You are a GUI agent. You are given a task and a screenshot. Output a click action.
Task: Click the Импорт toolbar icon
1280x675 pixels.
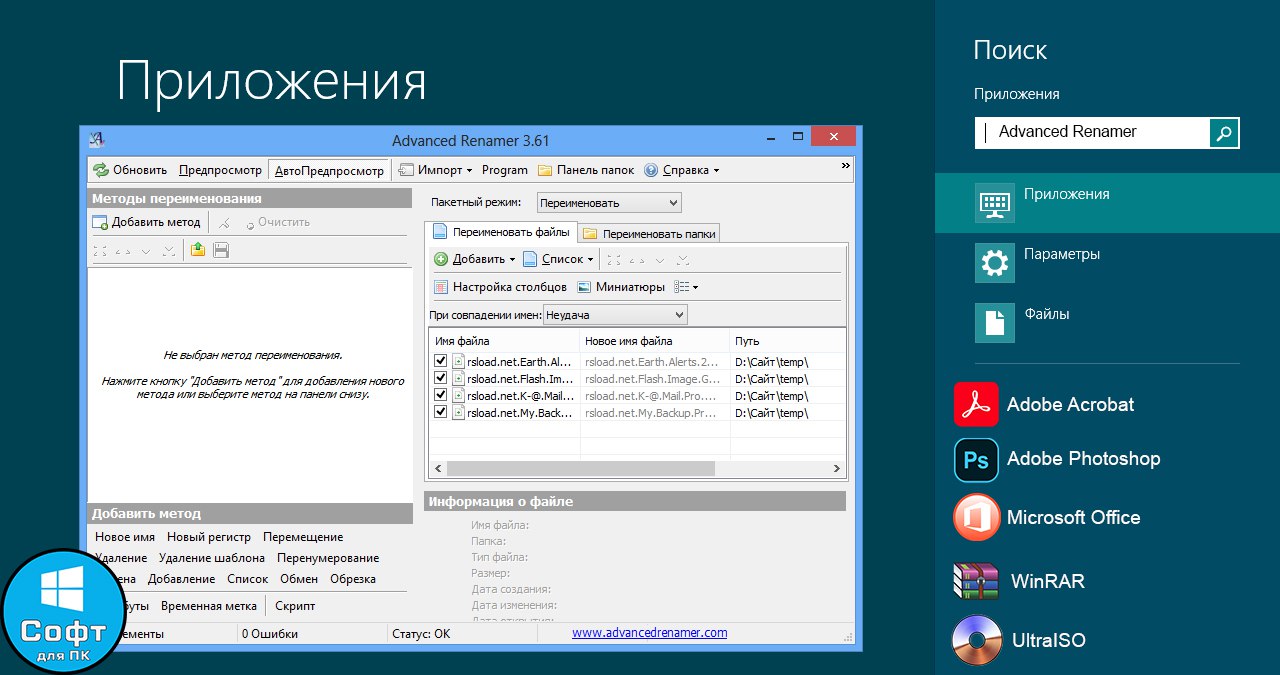click(406, 170)
